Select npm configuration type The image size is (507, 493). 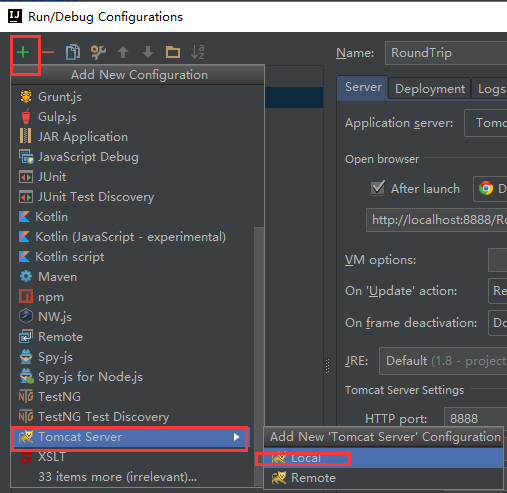pos(132,297)
